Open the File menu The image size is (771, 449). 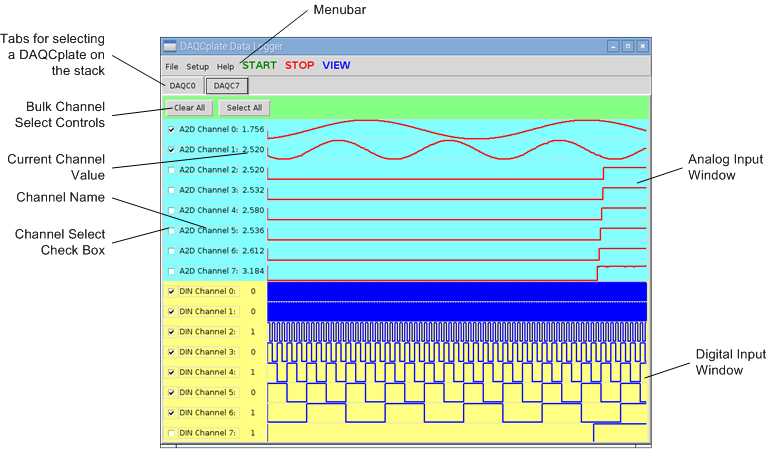point(172,66)
